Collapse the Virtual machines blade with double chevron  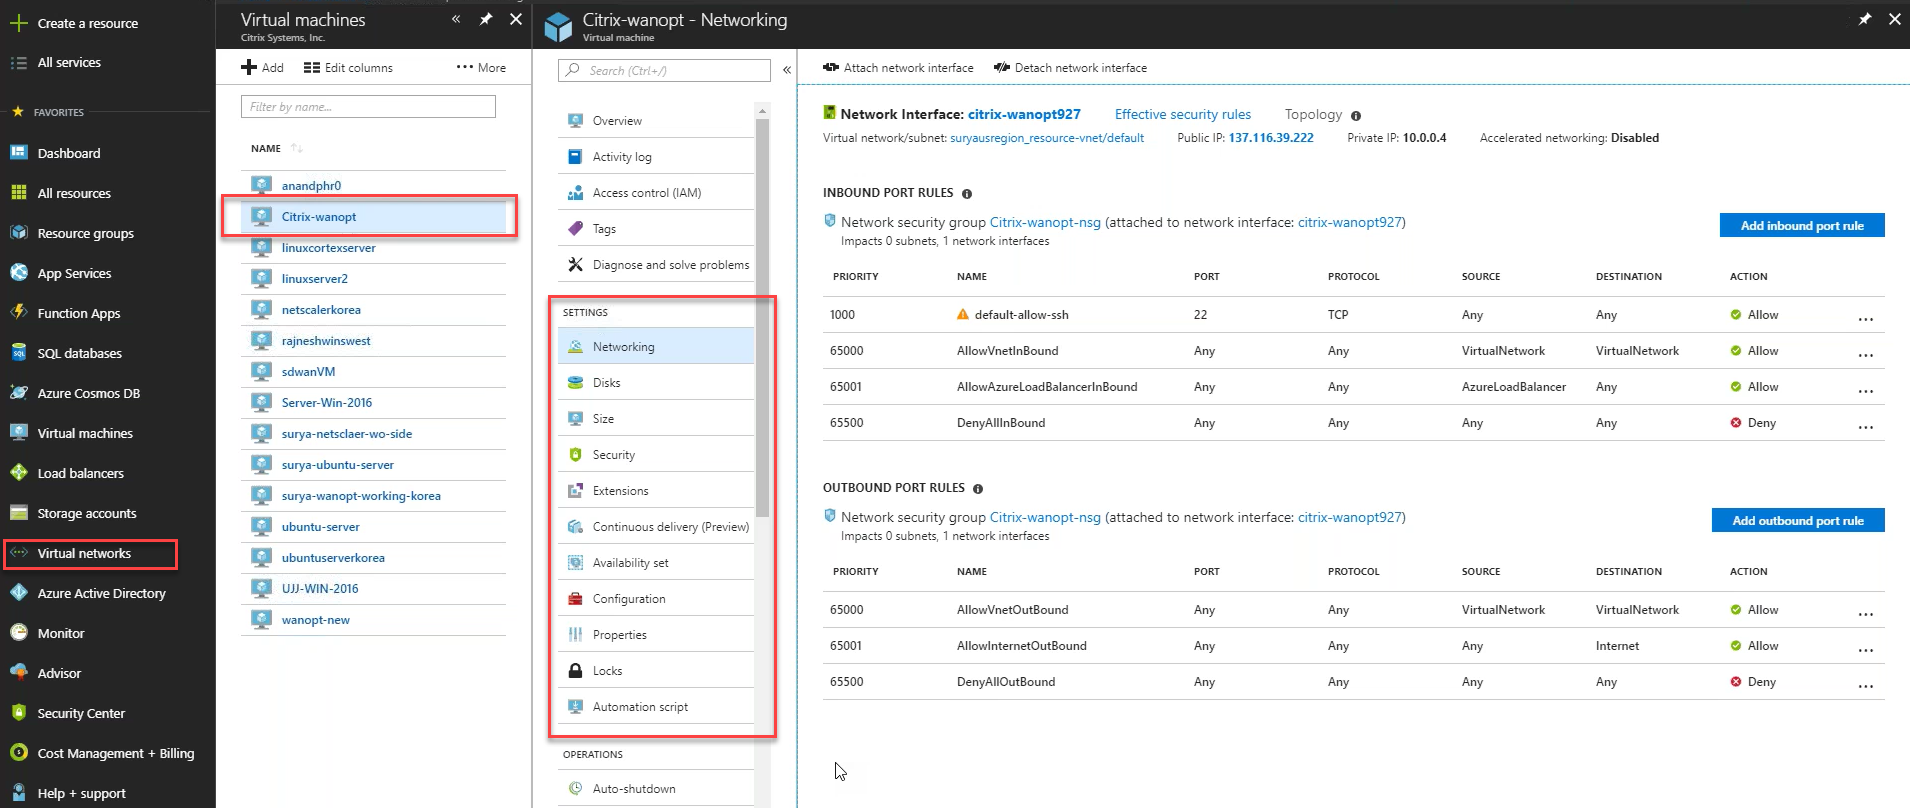tap(456, 19)
